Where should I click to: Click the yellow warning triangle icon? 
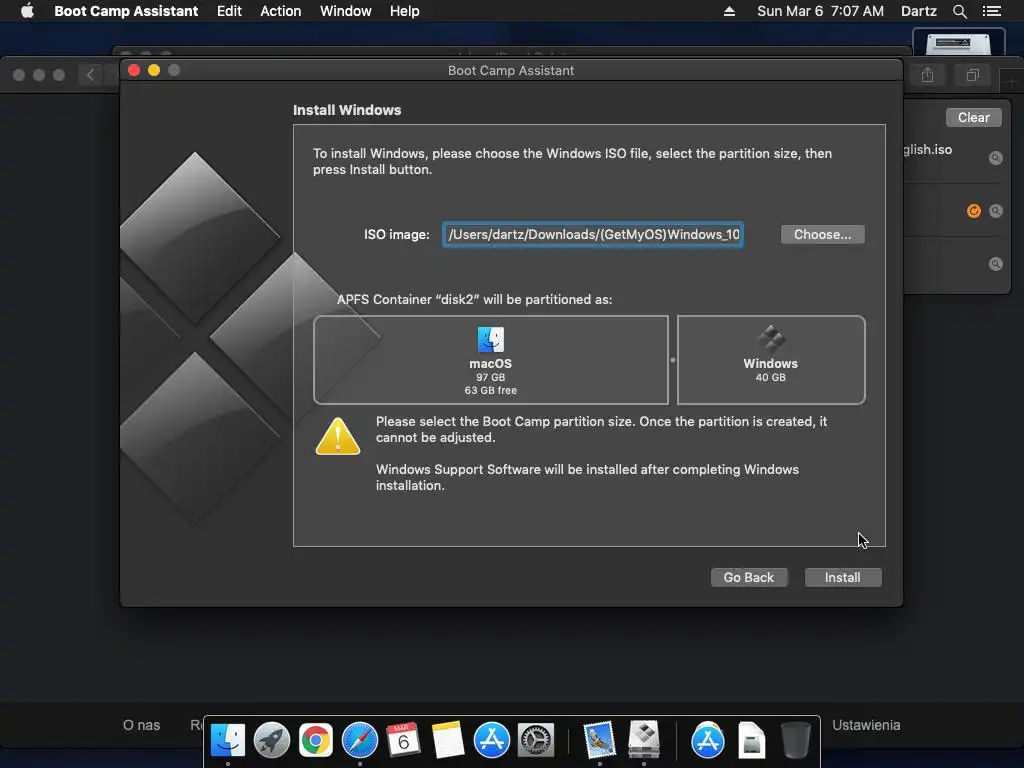pos(338,437)
